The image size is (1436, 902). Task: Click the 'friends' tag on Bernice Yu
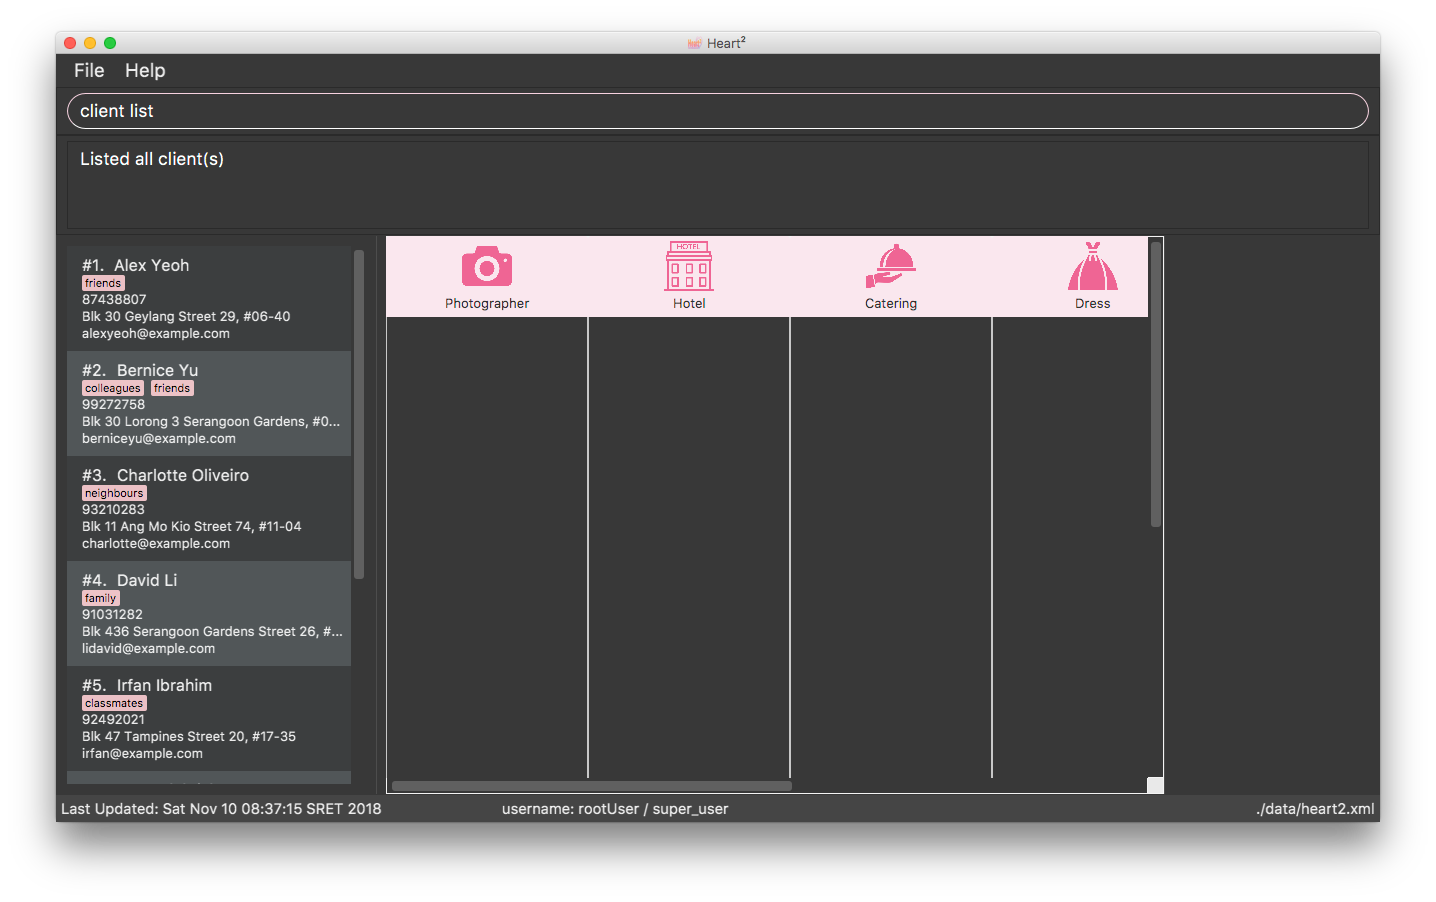click(x=172, y=388)
